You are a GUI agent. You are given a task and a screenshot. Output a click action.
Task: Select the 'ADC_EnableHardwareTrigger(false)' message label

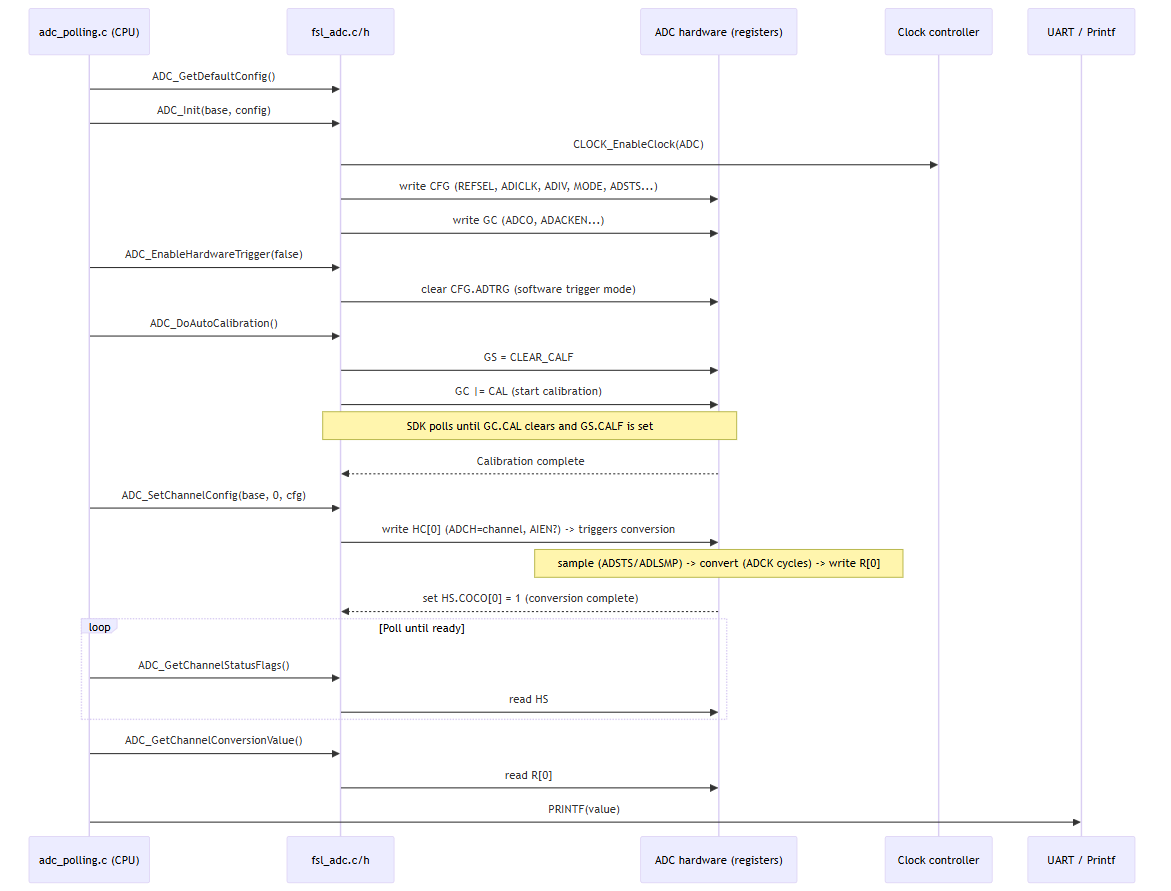(x=214, y=254)
